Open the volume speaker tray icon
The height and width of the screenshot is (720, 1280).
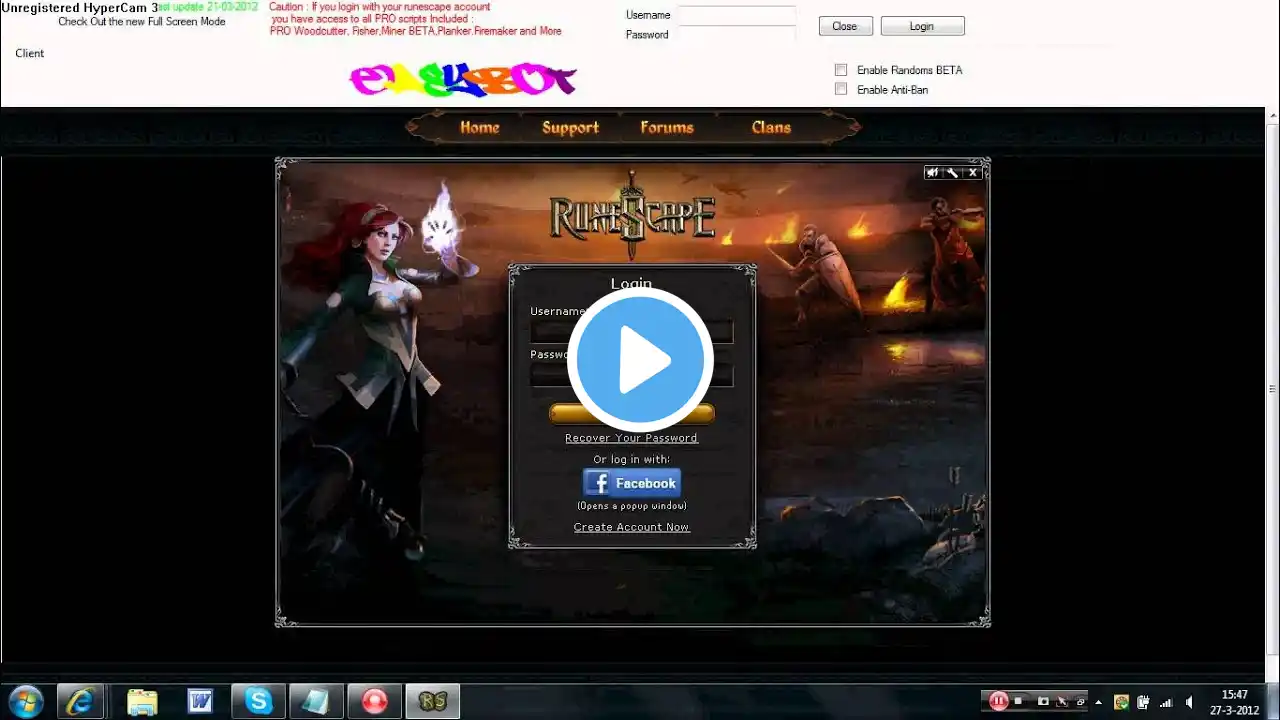(1190, 701)
